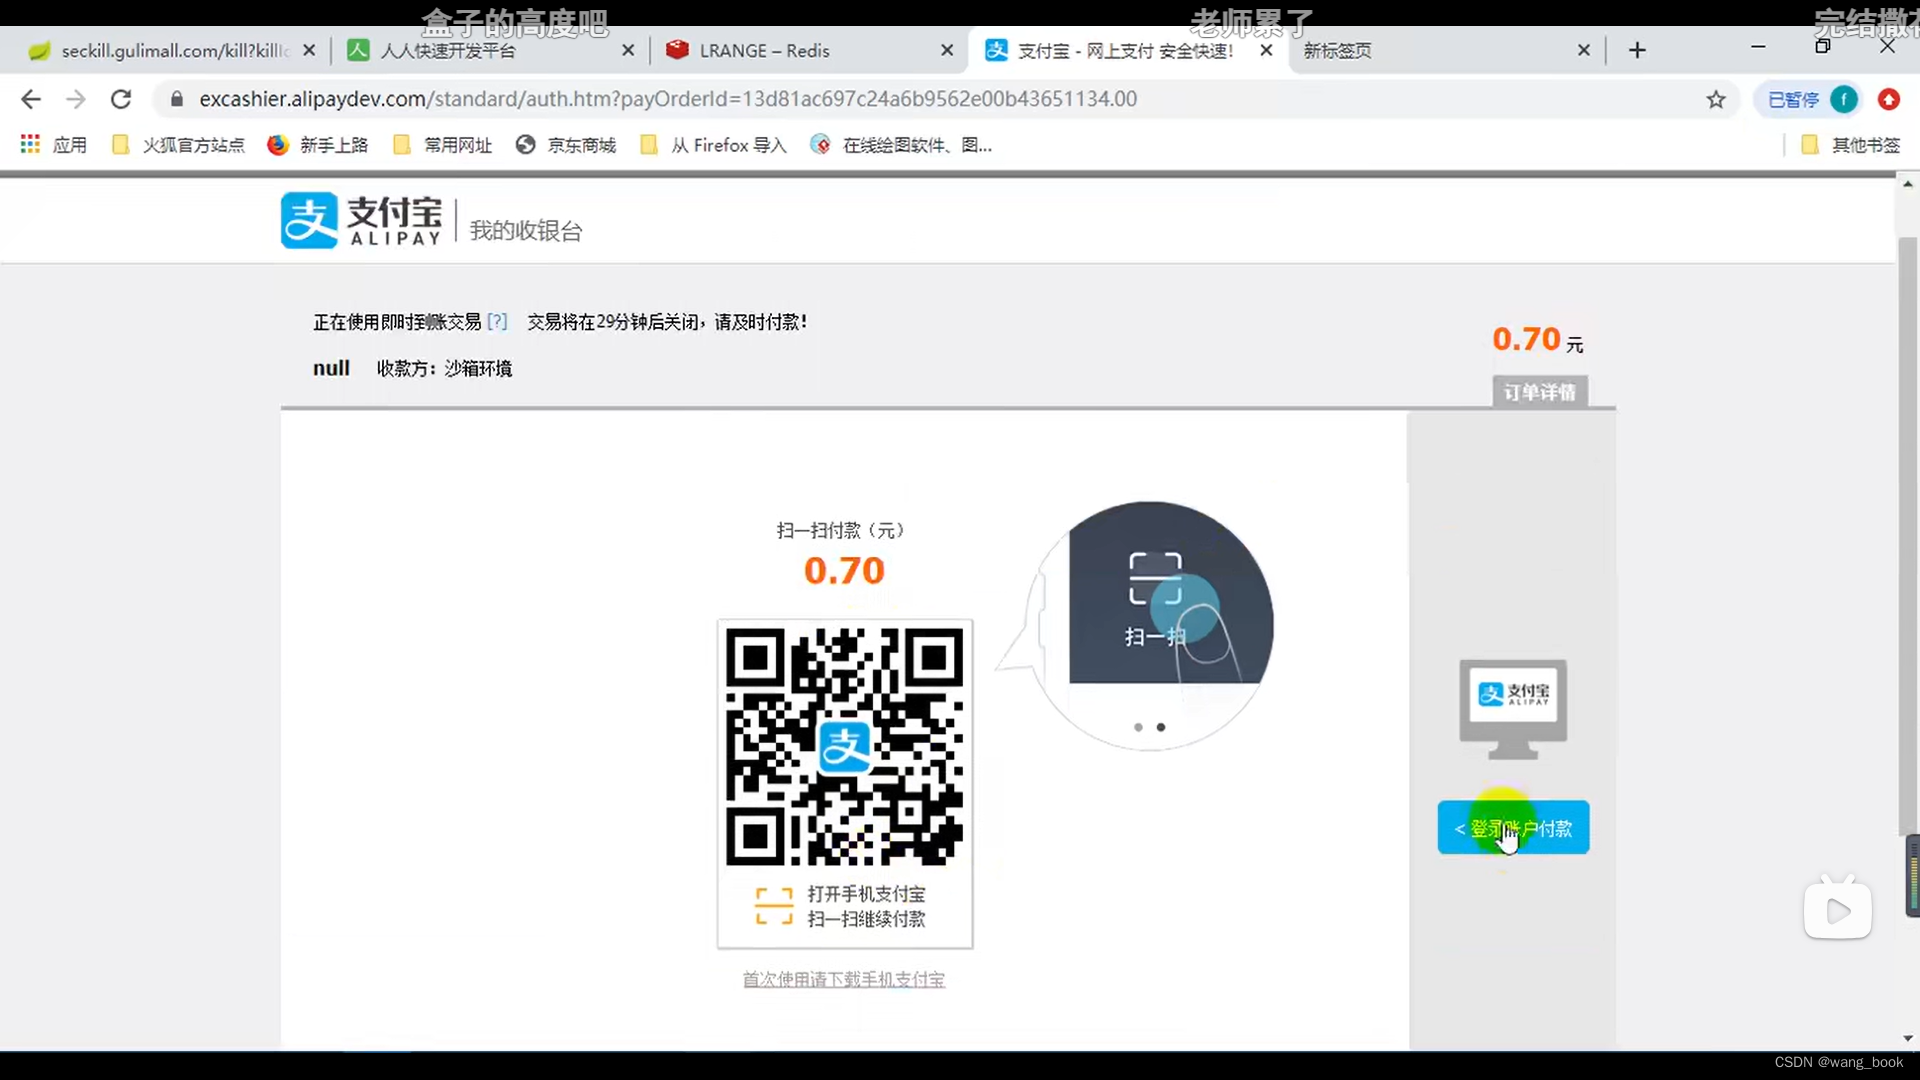The image size is (1920, 1080).
Task: Click the 登录账户付款 button
Action: coord(1513,828)
